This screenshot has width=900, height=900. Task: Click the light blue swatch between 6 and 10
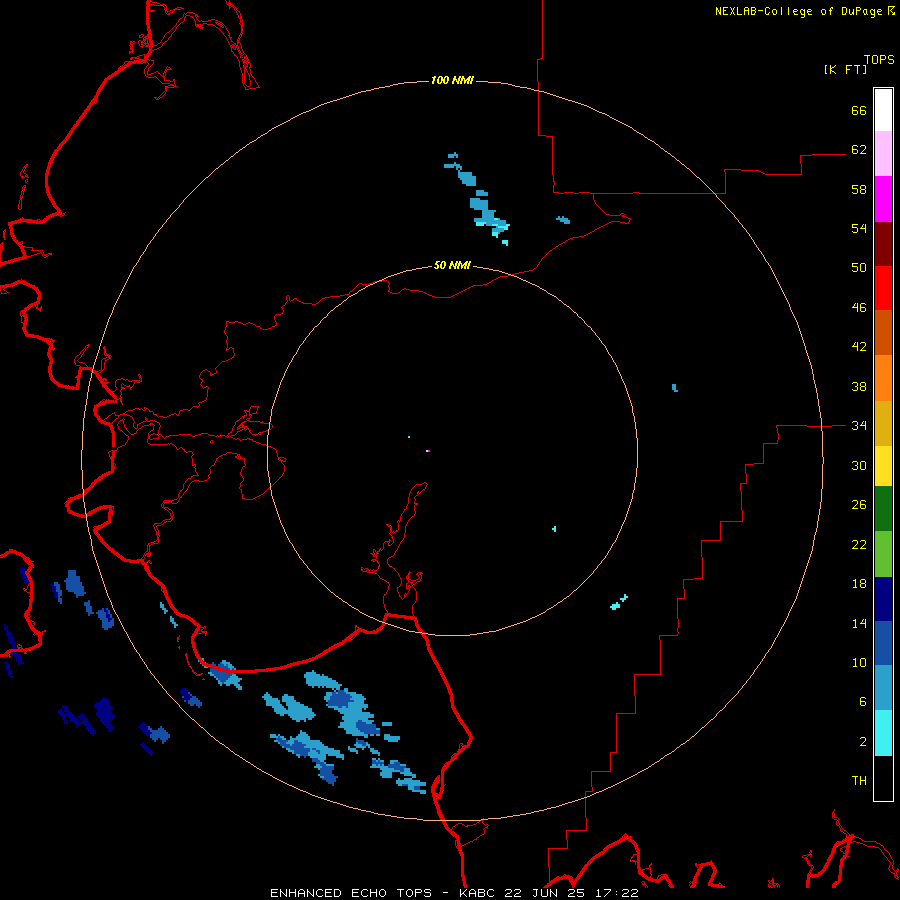[883, 688]
